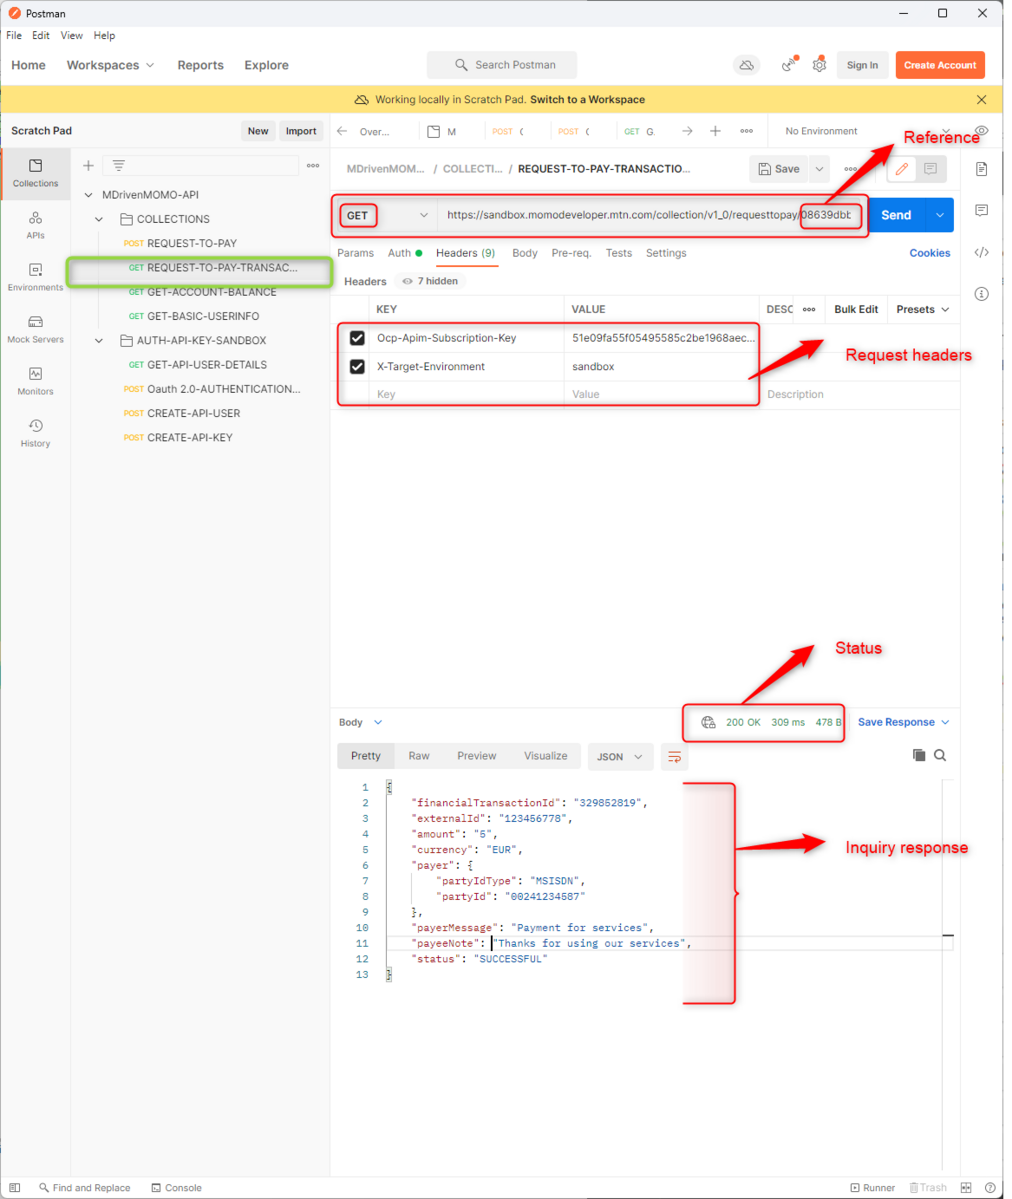Open comments icon beside pencil
This screenshot has width=1012, height=1199.
tap(930, 169)
